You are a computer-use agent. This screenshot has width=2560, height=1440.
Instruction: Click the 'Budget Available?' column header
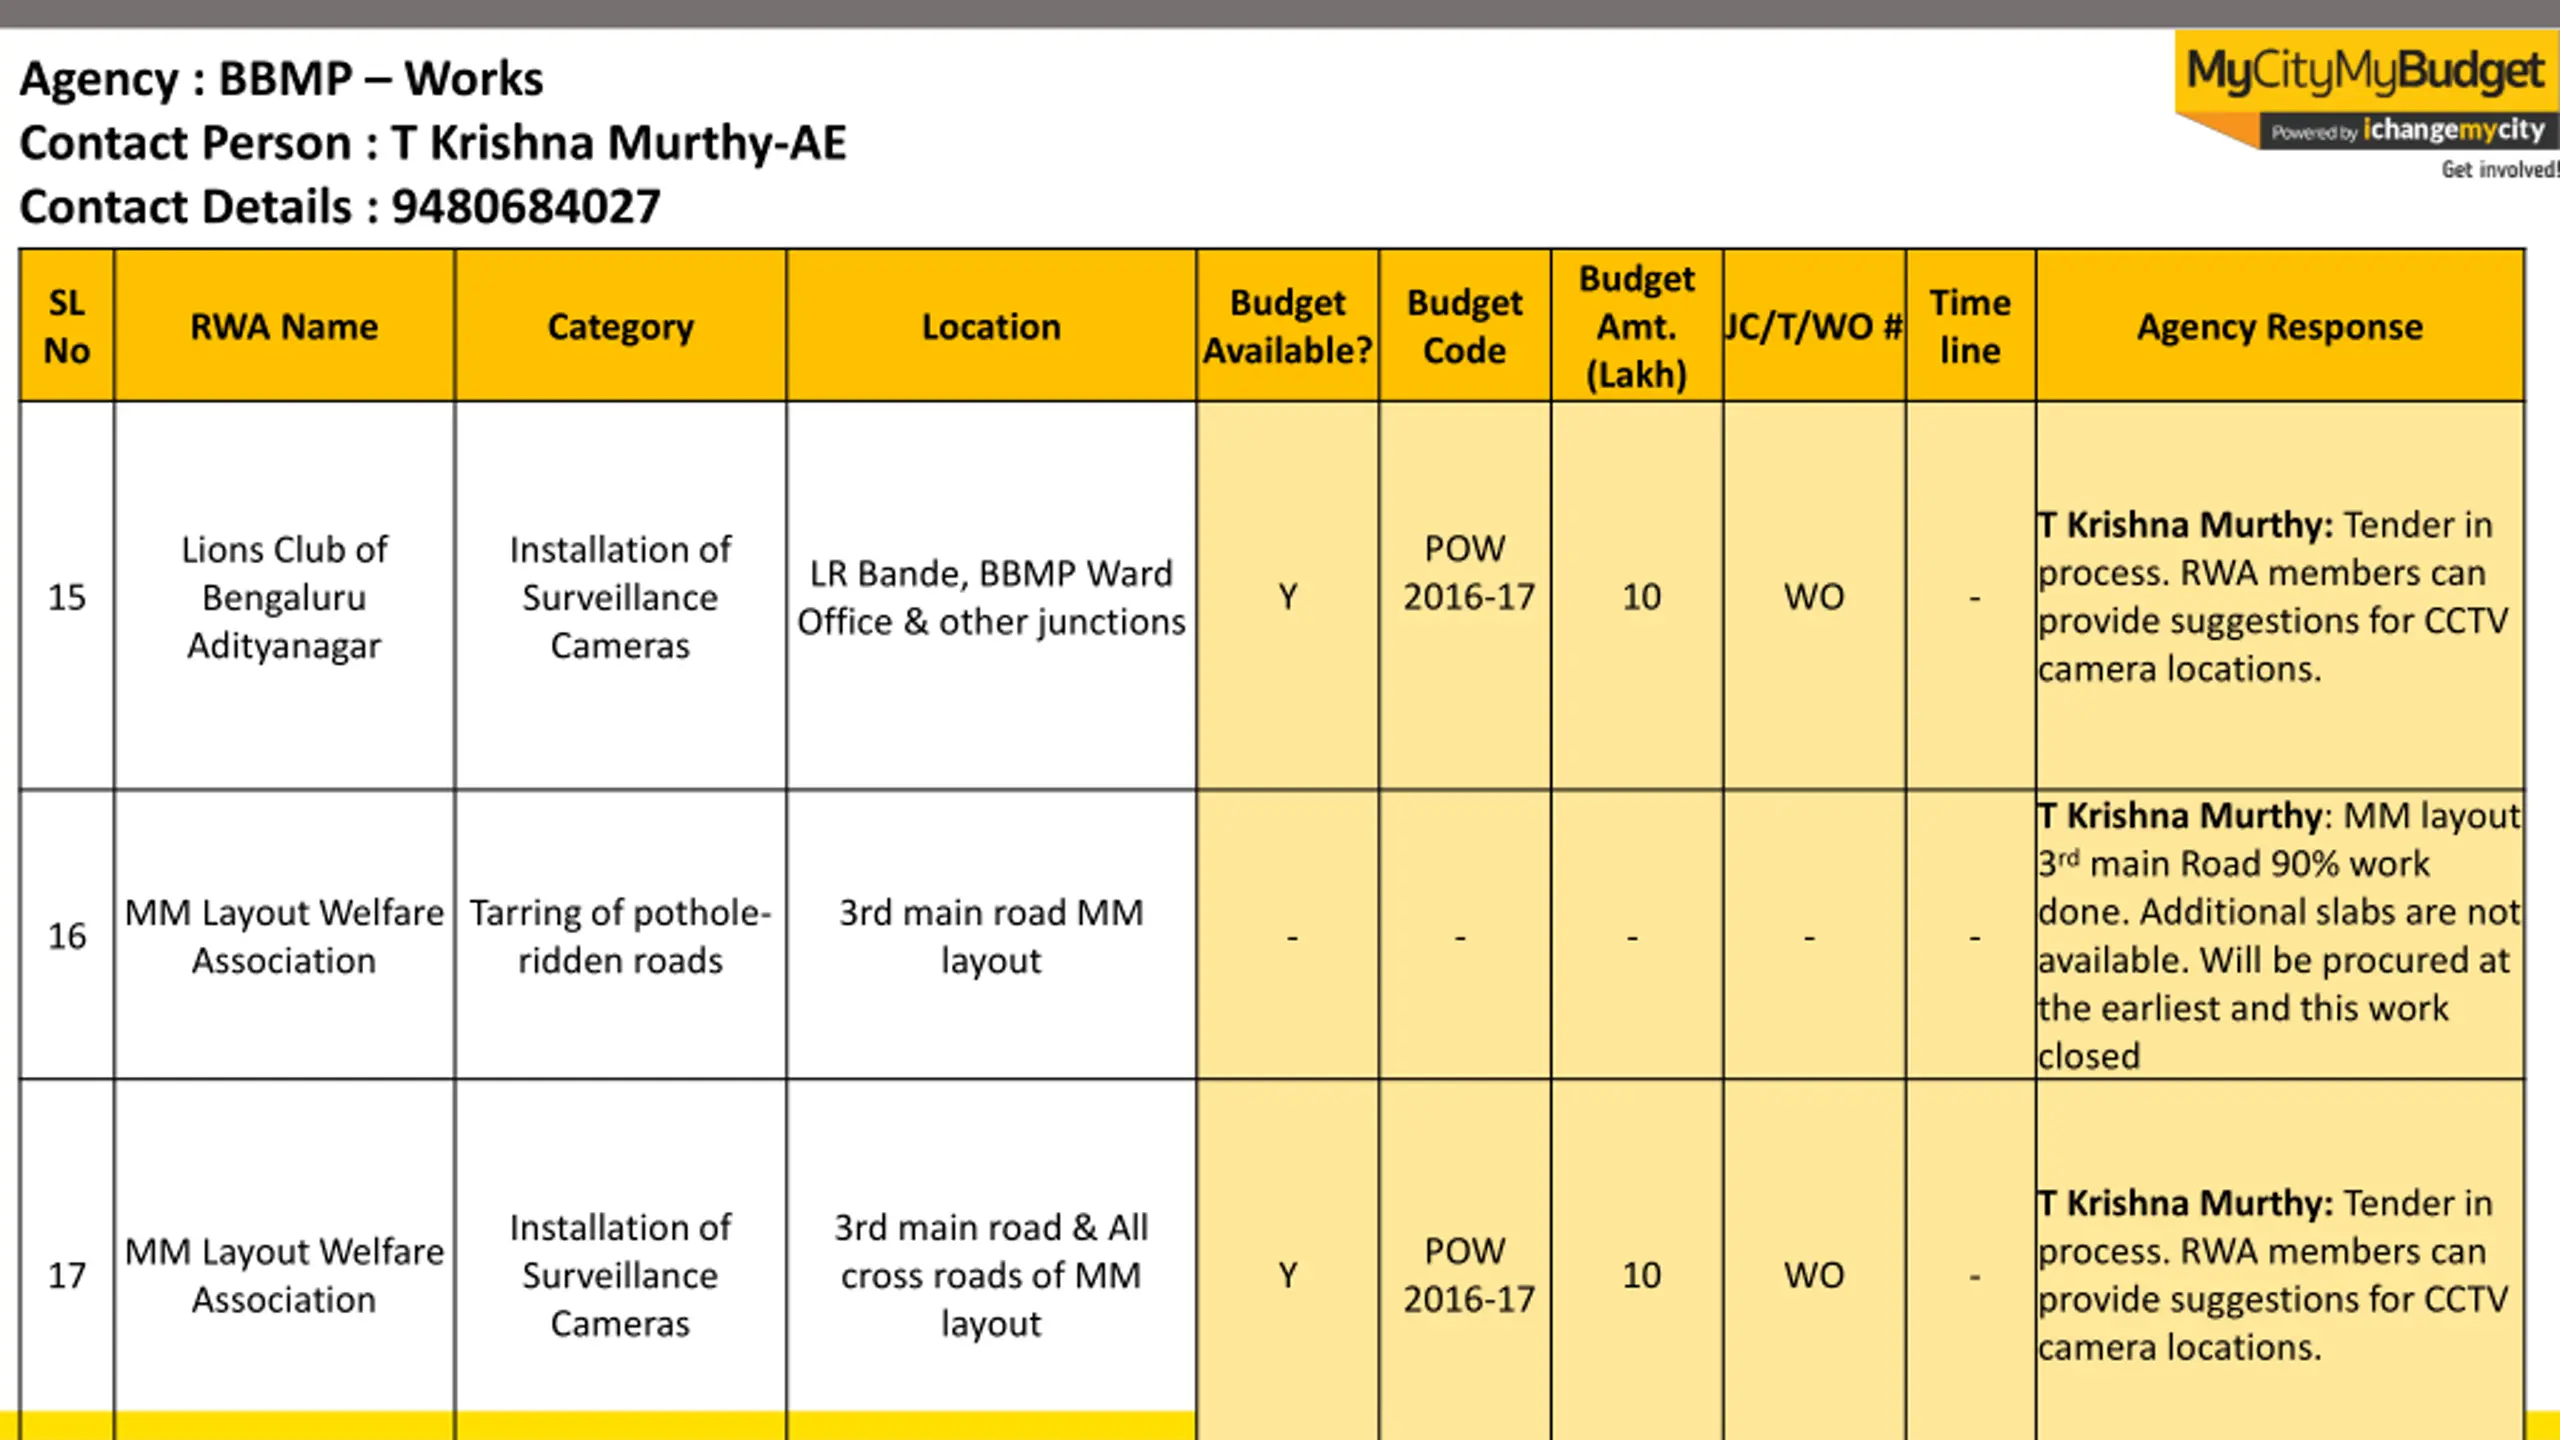(1287, 326)
